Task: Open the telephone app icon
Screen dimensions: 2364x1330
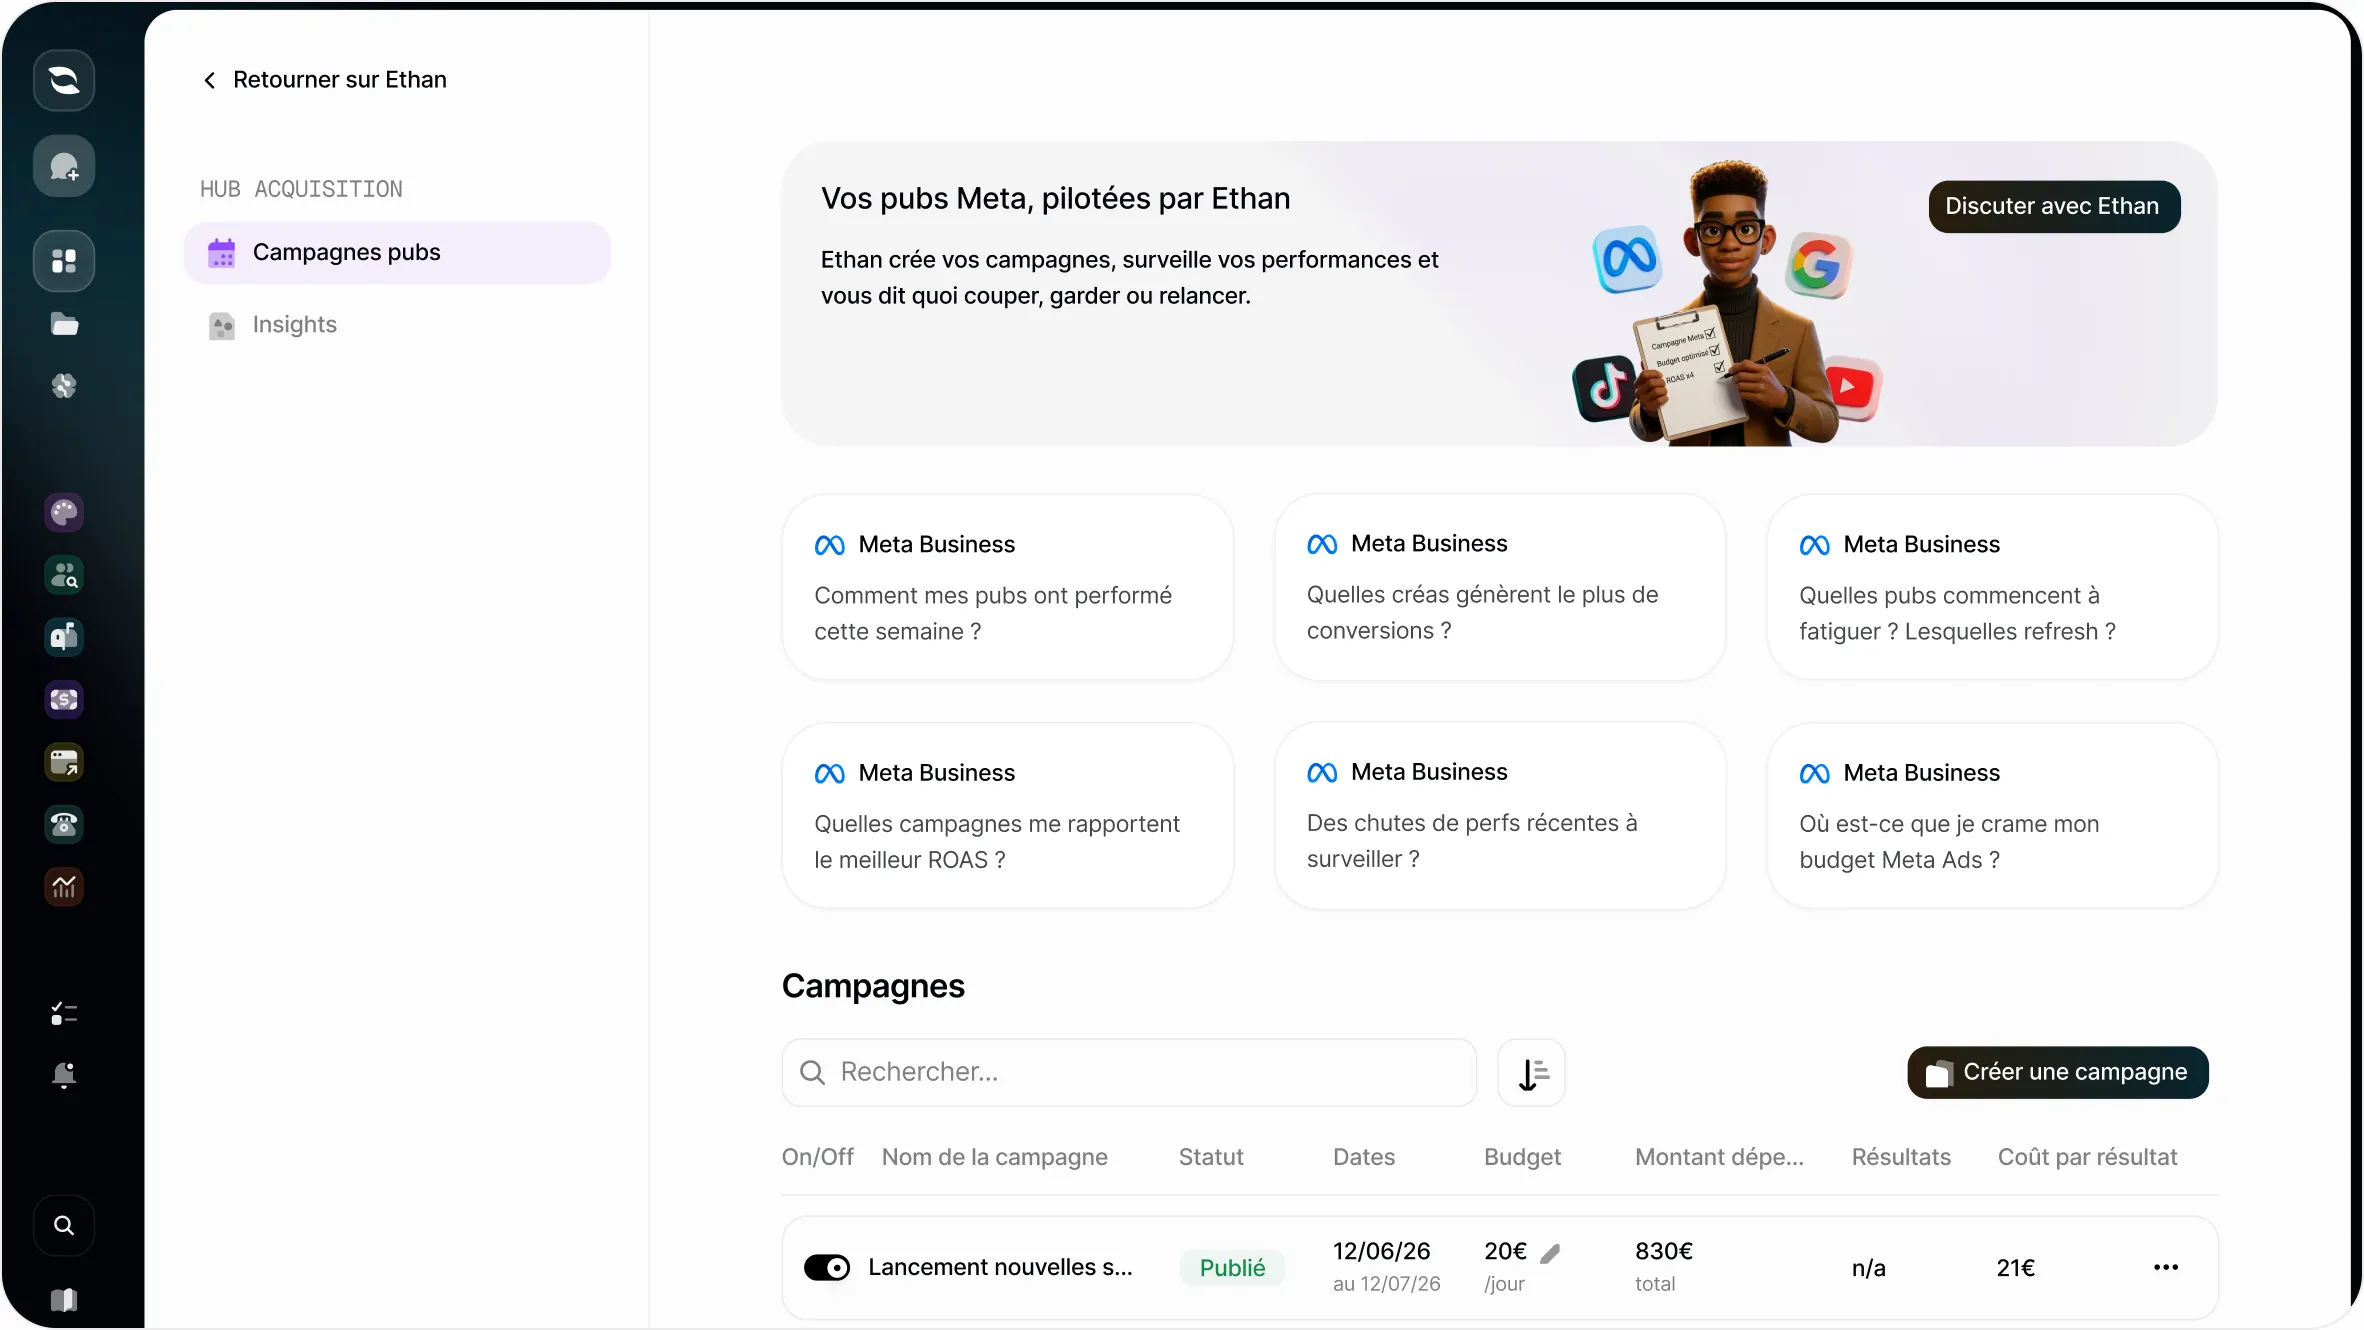Action: pos(64,824)
